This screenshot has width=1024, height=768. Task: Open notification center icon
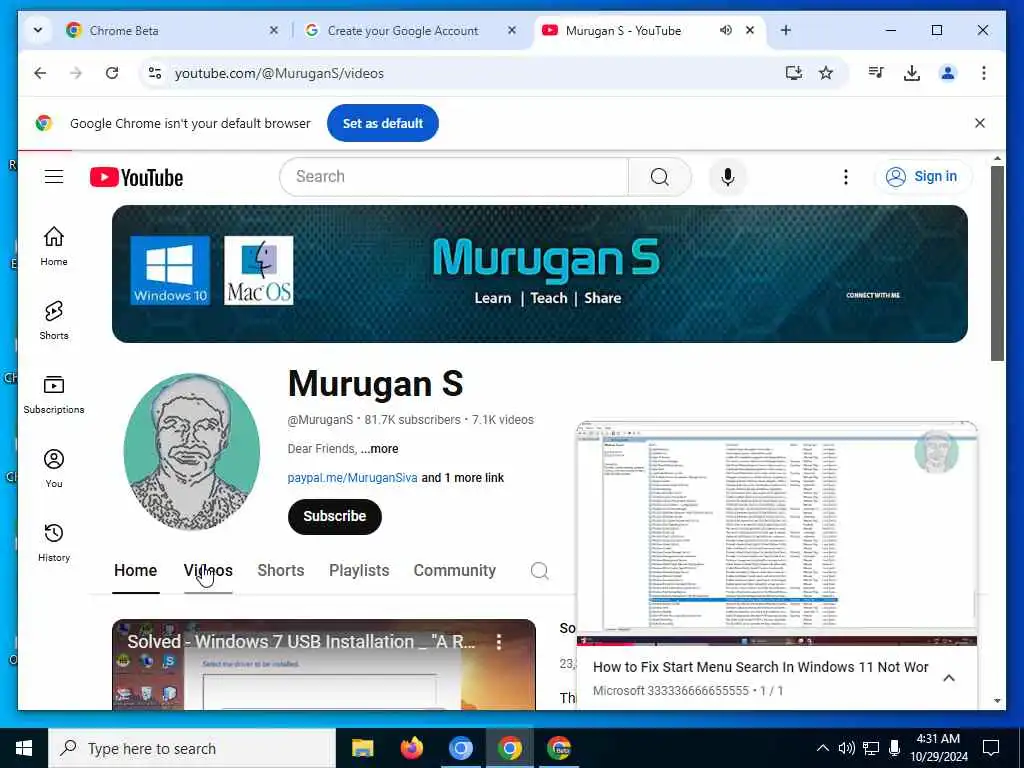click(991, 748)
